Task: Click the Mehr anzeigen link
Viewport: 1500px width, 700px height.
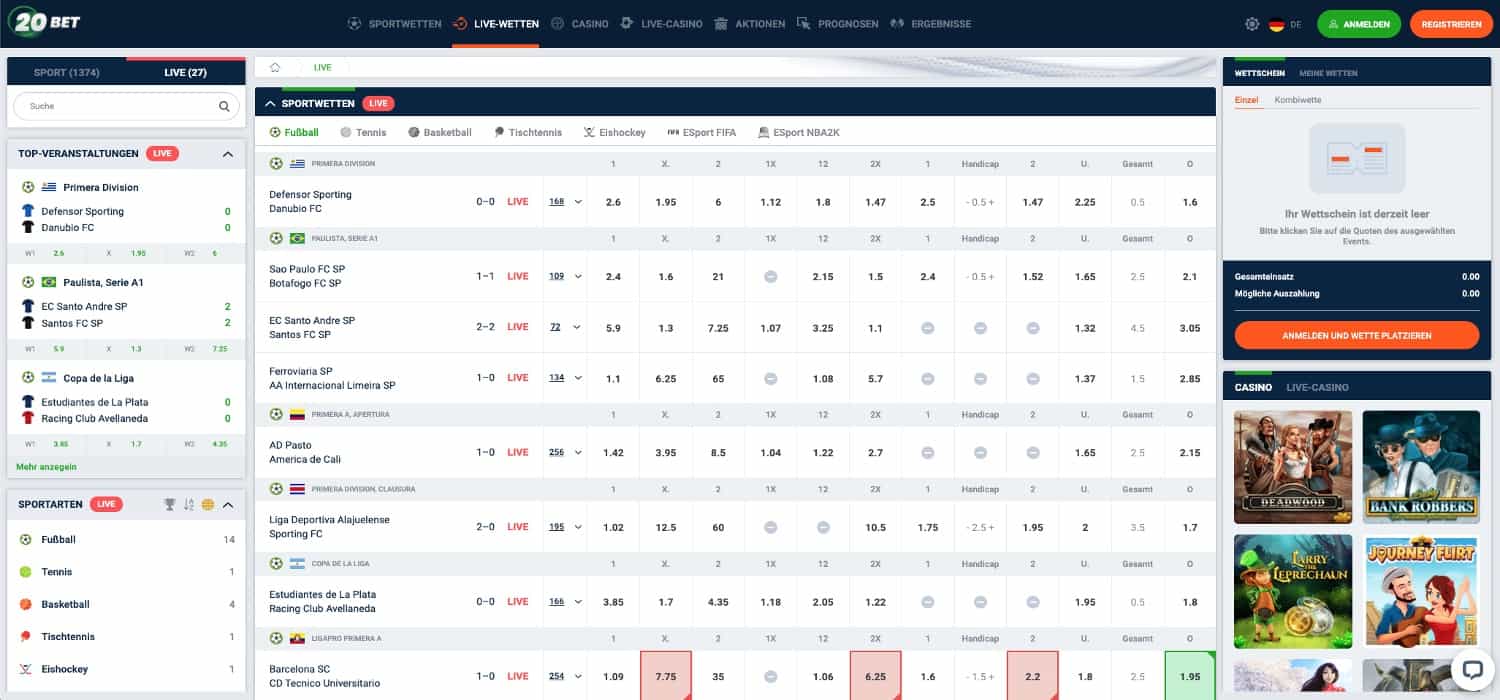Action: click(46, 467)
